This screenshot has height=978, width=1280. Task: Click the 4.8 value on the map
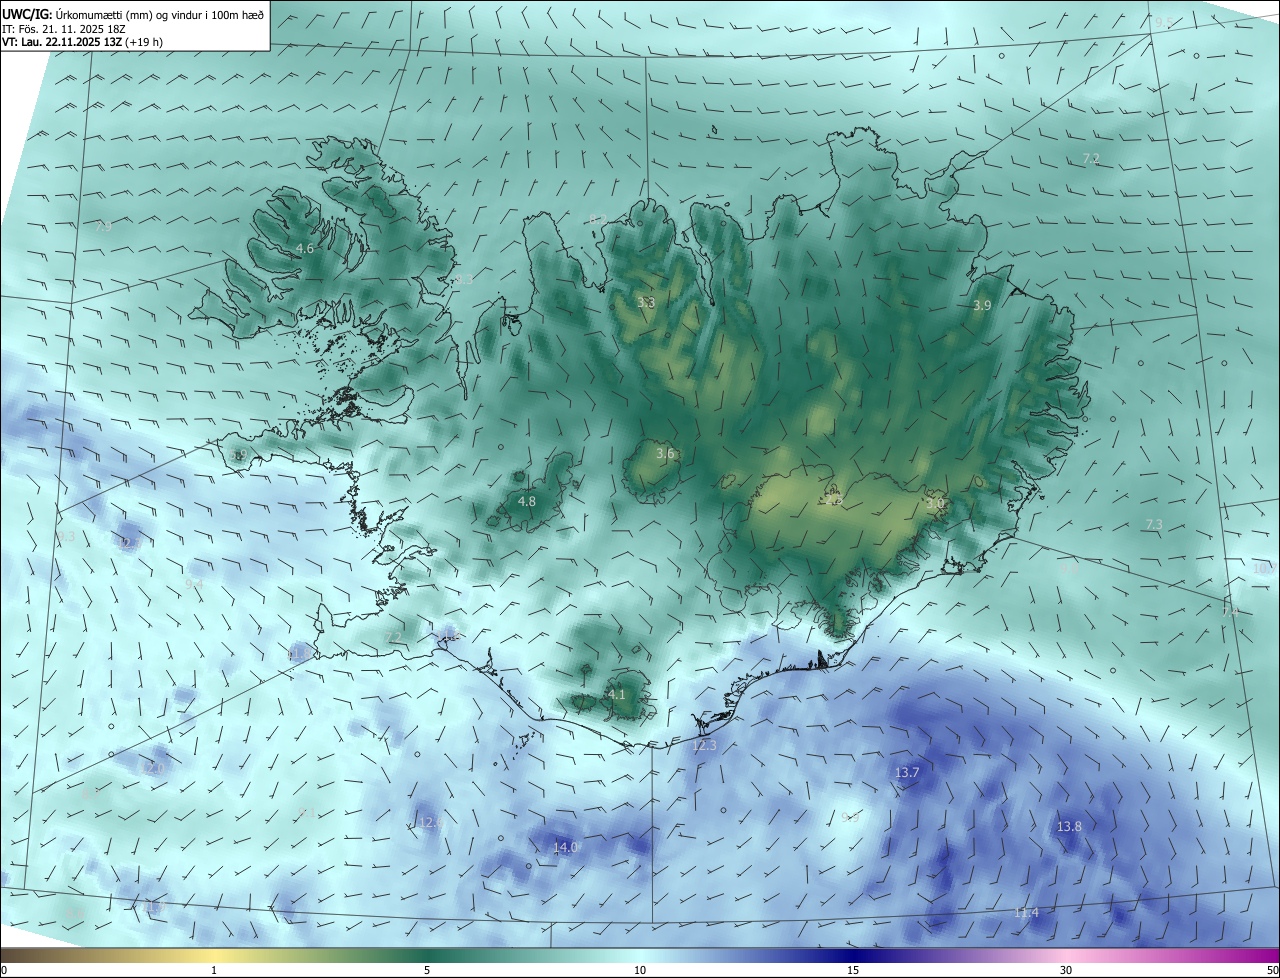coord(527,501)
